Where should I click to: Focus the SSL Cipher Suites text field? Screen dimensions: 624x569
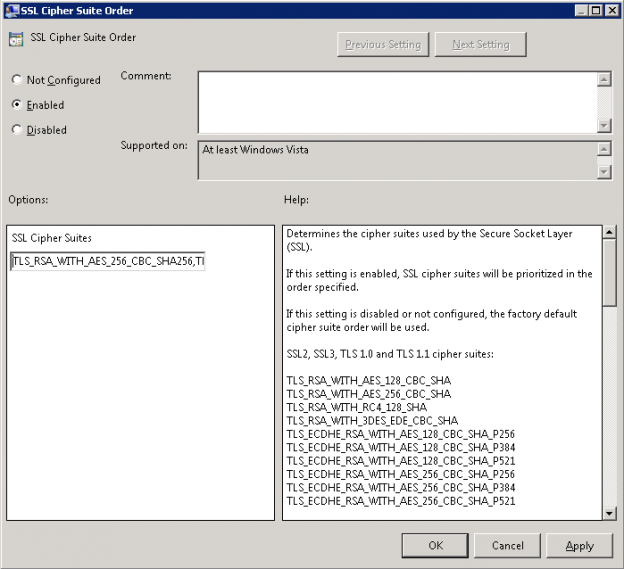tap(108, 262)
